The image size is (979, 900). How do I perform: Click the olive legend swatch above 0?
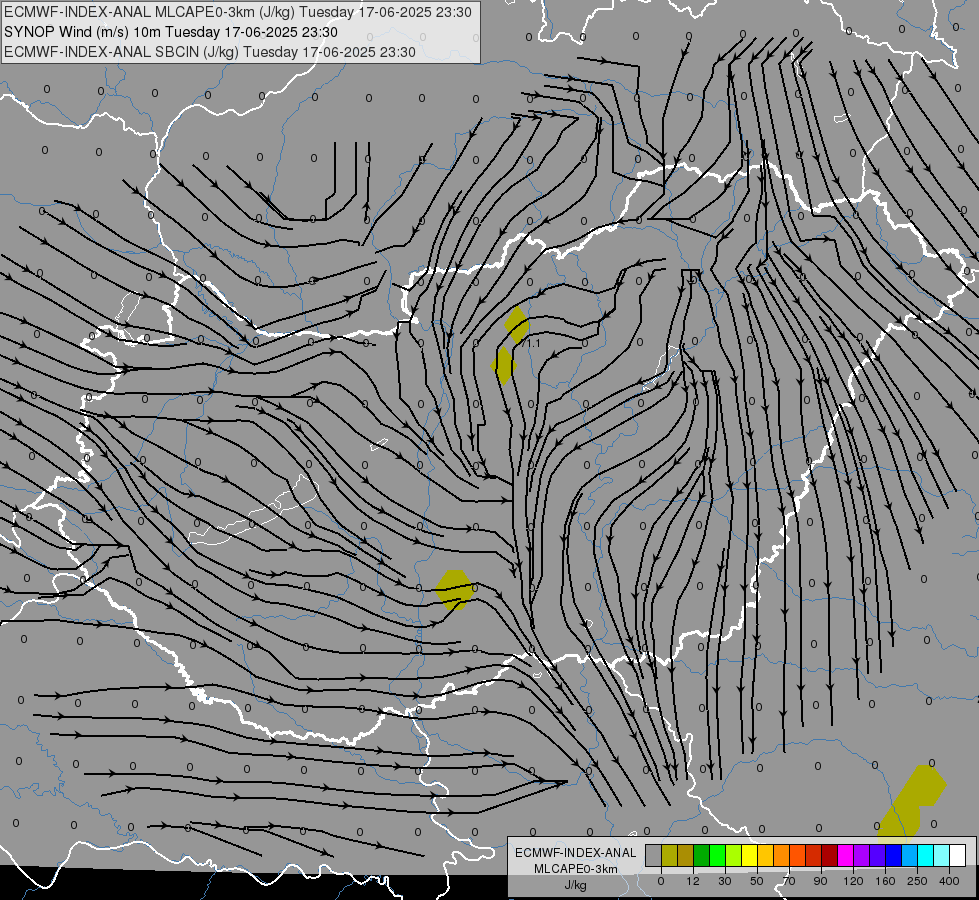(669, 856)
